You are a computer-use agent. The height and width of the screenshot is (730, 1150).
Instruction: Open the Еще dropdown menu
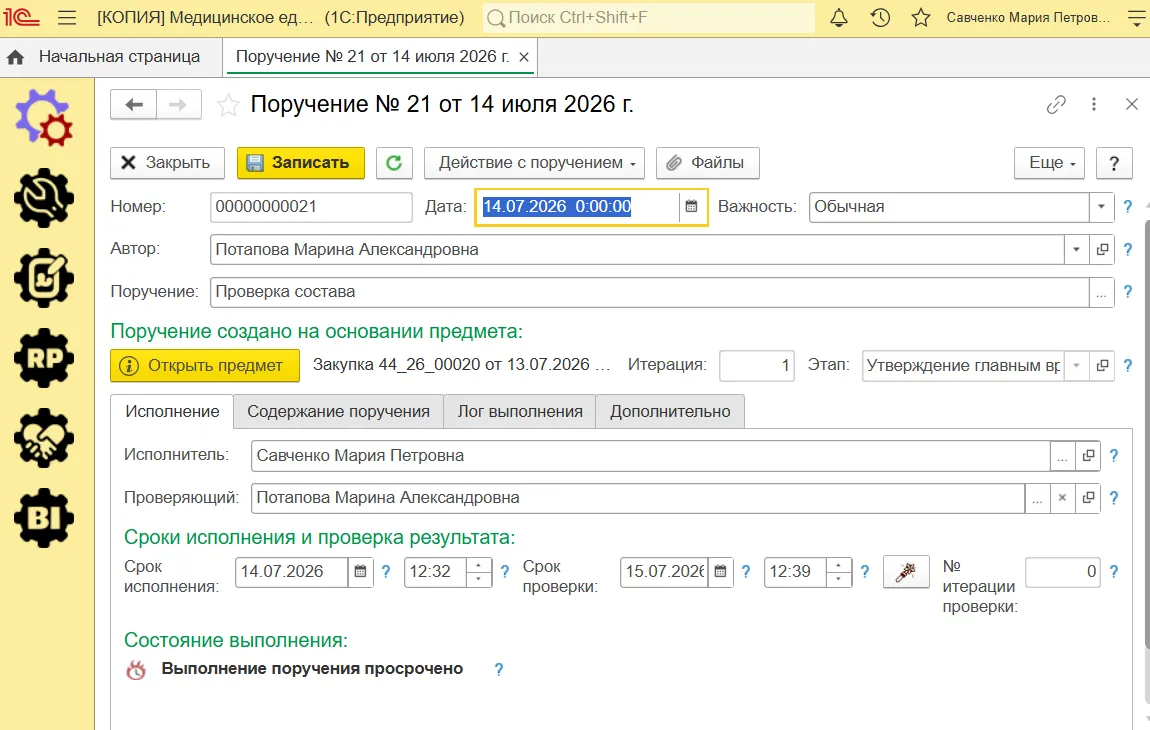pyautogui.click(x=1050, y=163)
